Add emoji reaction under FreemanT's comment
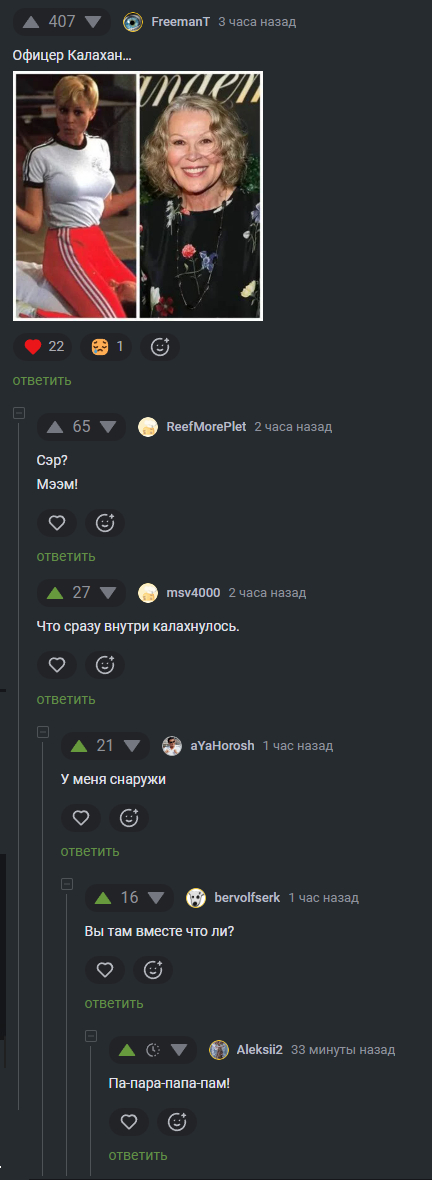This screenshot has width=432, height=1180. [160, 347]
